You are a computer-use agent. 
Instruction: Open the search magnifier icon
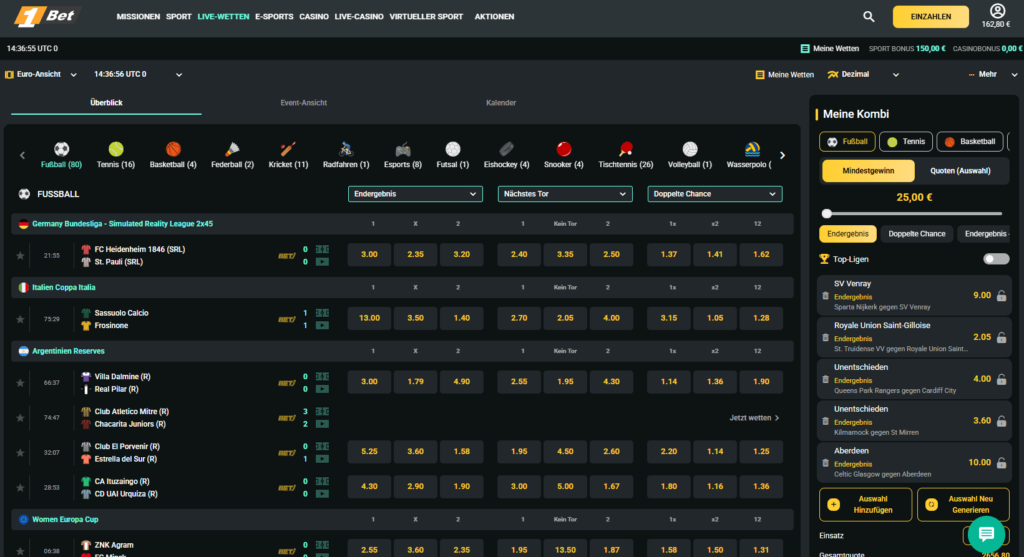coord(869,17)
